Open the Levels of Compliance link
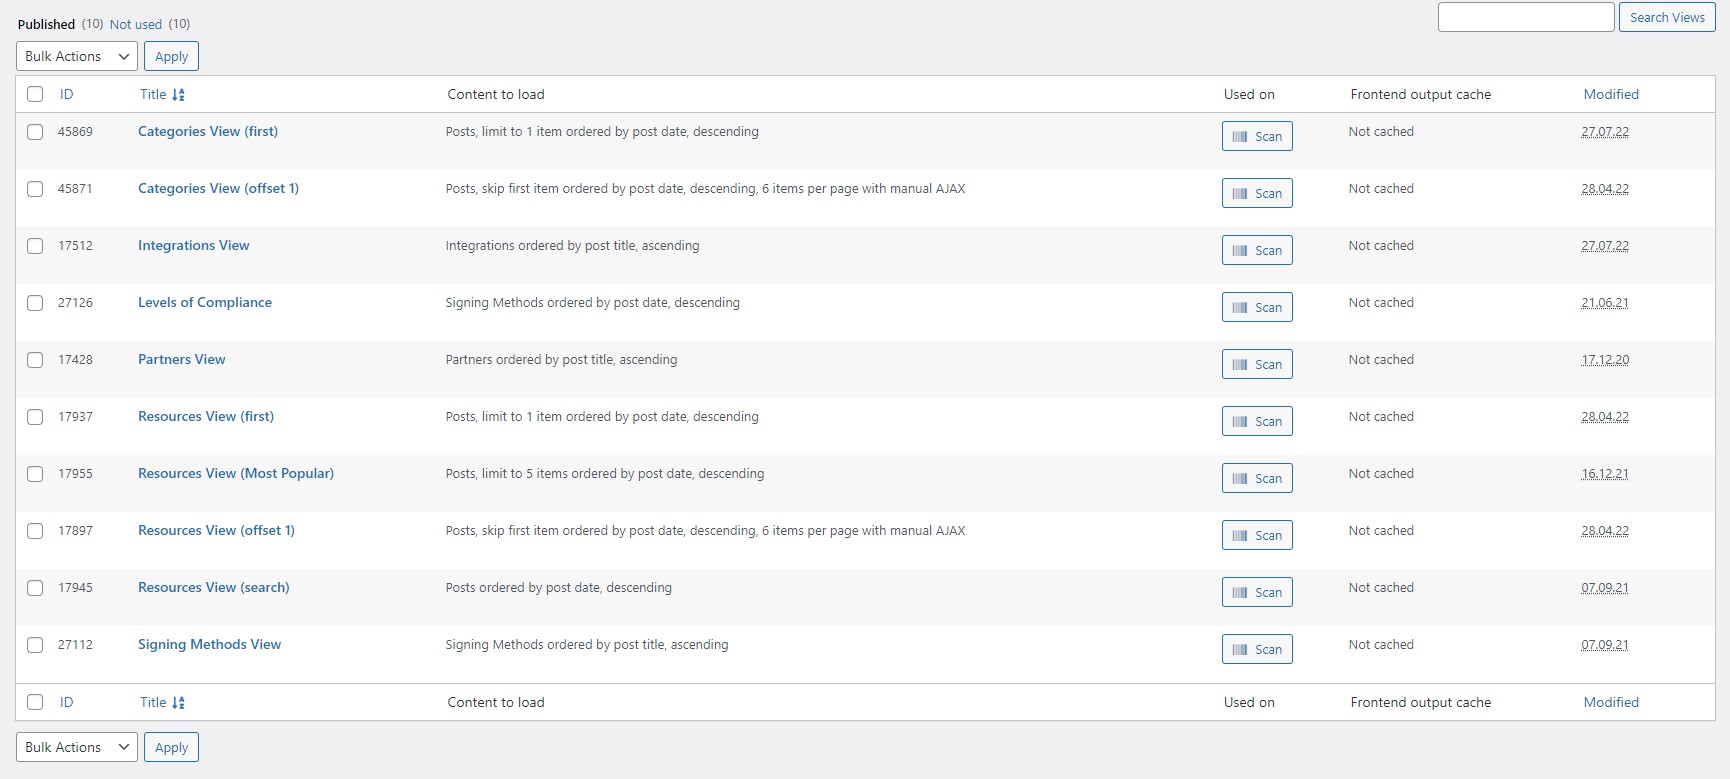Image resolution: width=1730 pixels, height=779 pixels. (205, 302)
